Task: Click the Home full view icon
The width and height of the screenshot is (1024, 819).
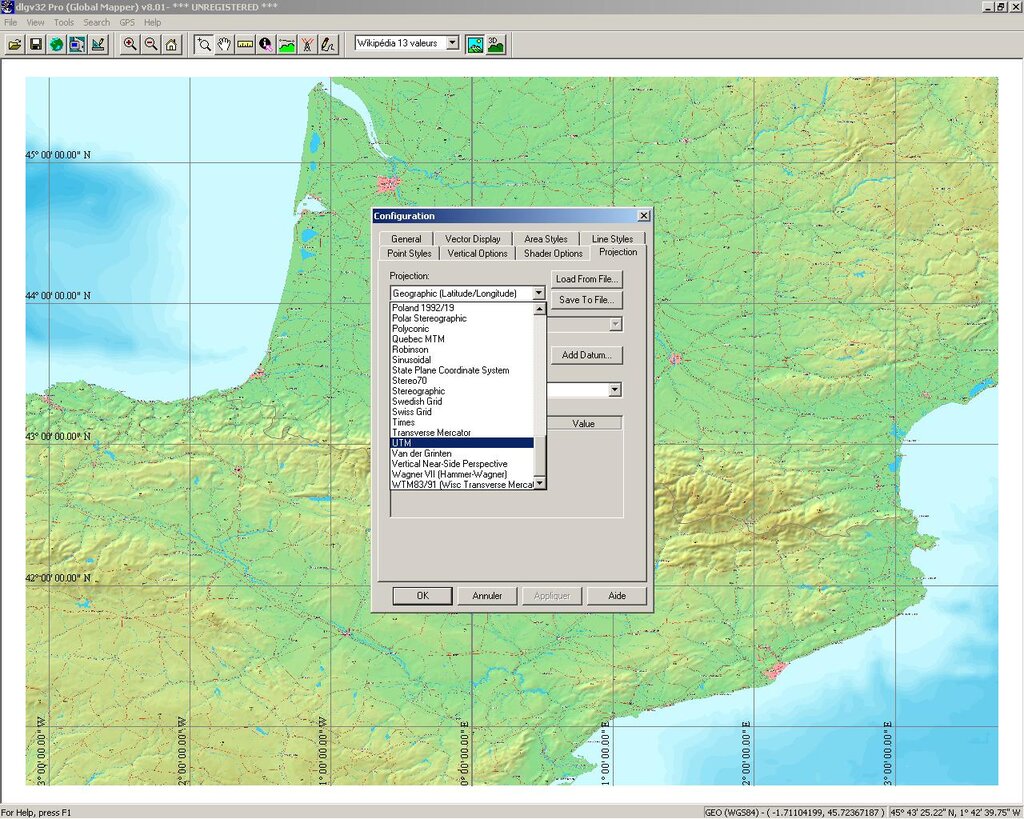Action: 171,44
